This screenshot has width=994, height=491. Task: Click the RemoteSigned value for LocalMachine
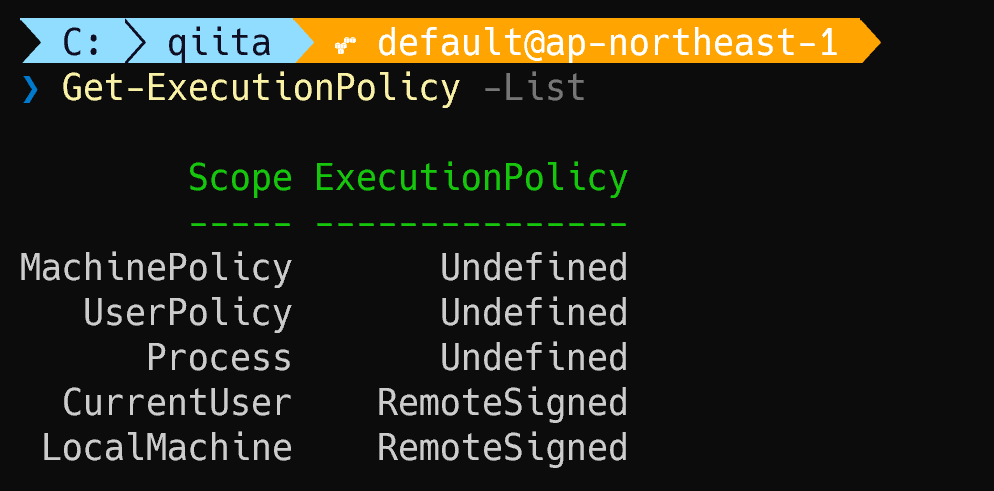click(x=502, y=448)
